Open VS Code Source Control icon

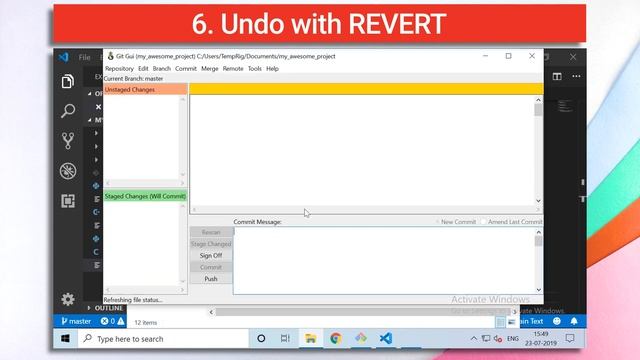[x=68, y=140]
